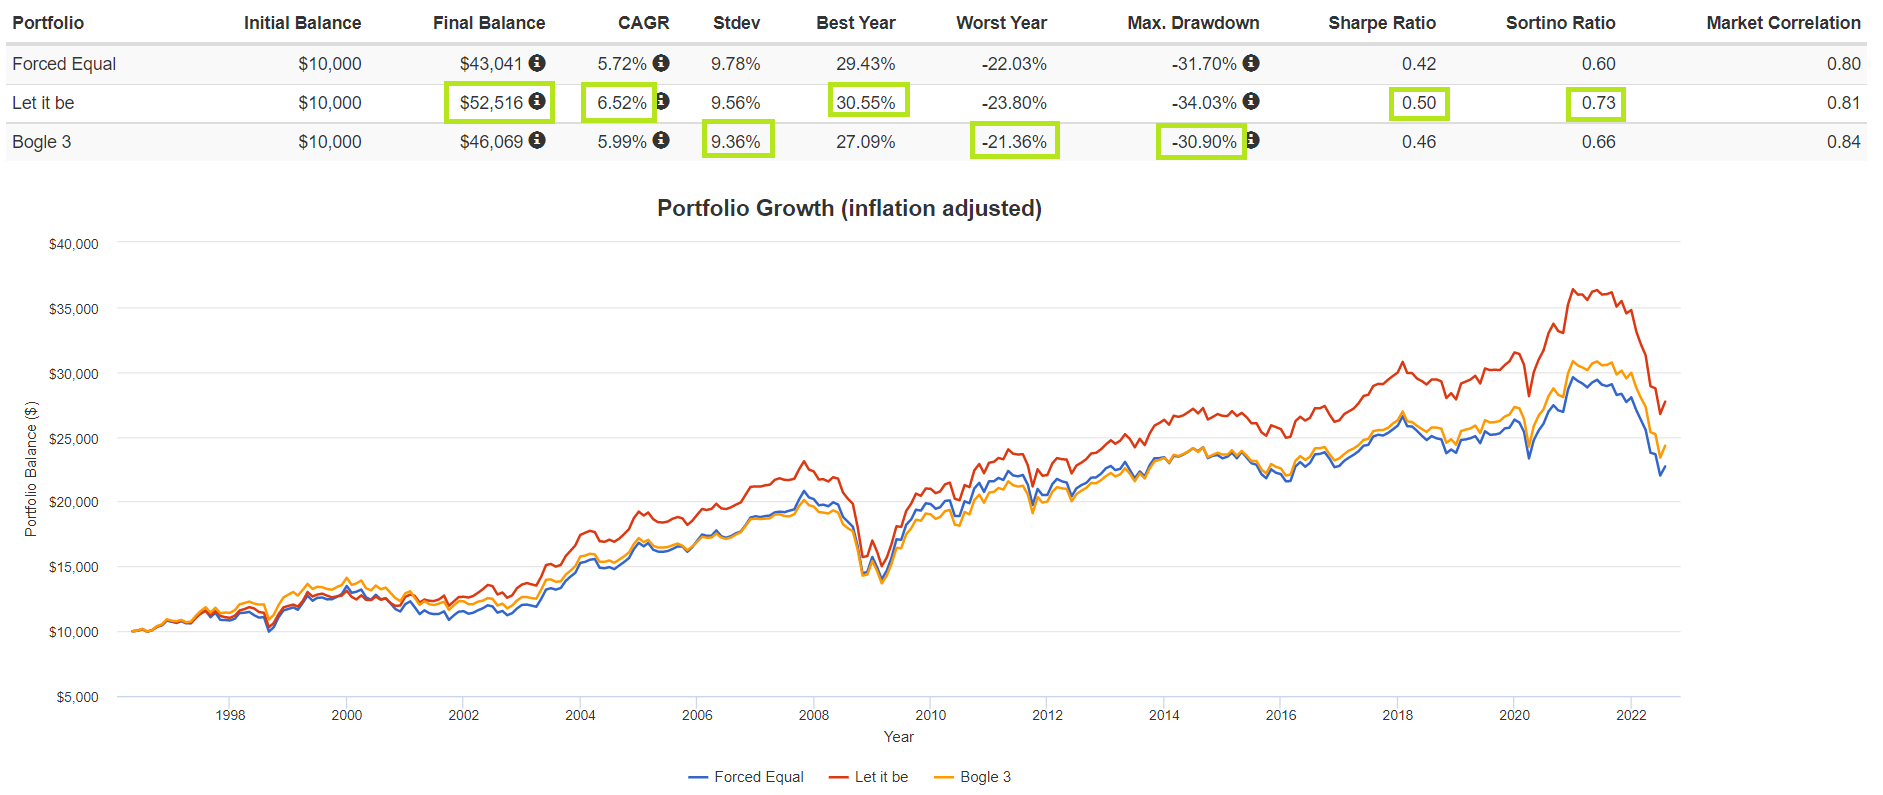Open info icon next to Forced Equal CAGR 5.72%

point(661,63)
